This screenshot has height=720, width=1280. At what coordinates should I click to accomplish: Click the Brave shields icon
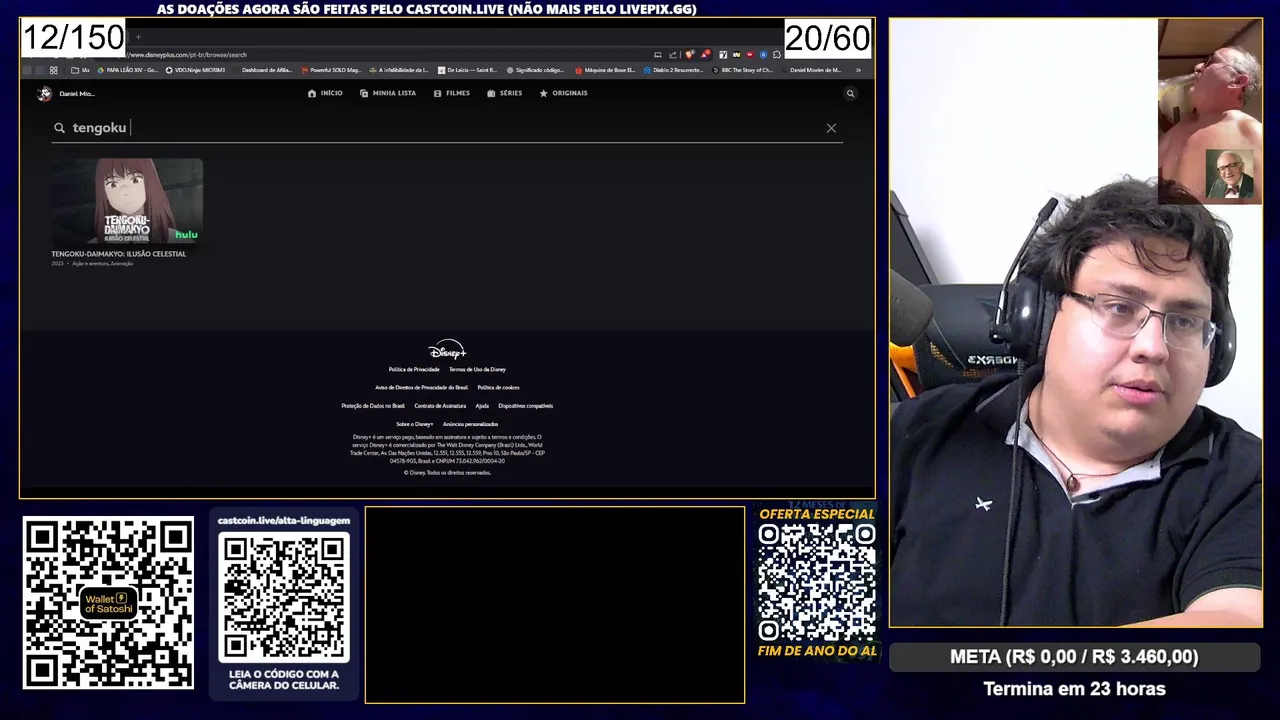tap(689, 55)
